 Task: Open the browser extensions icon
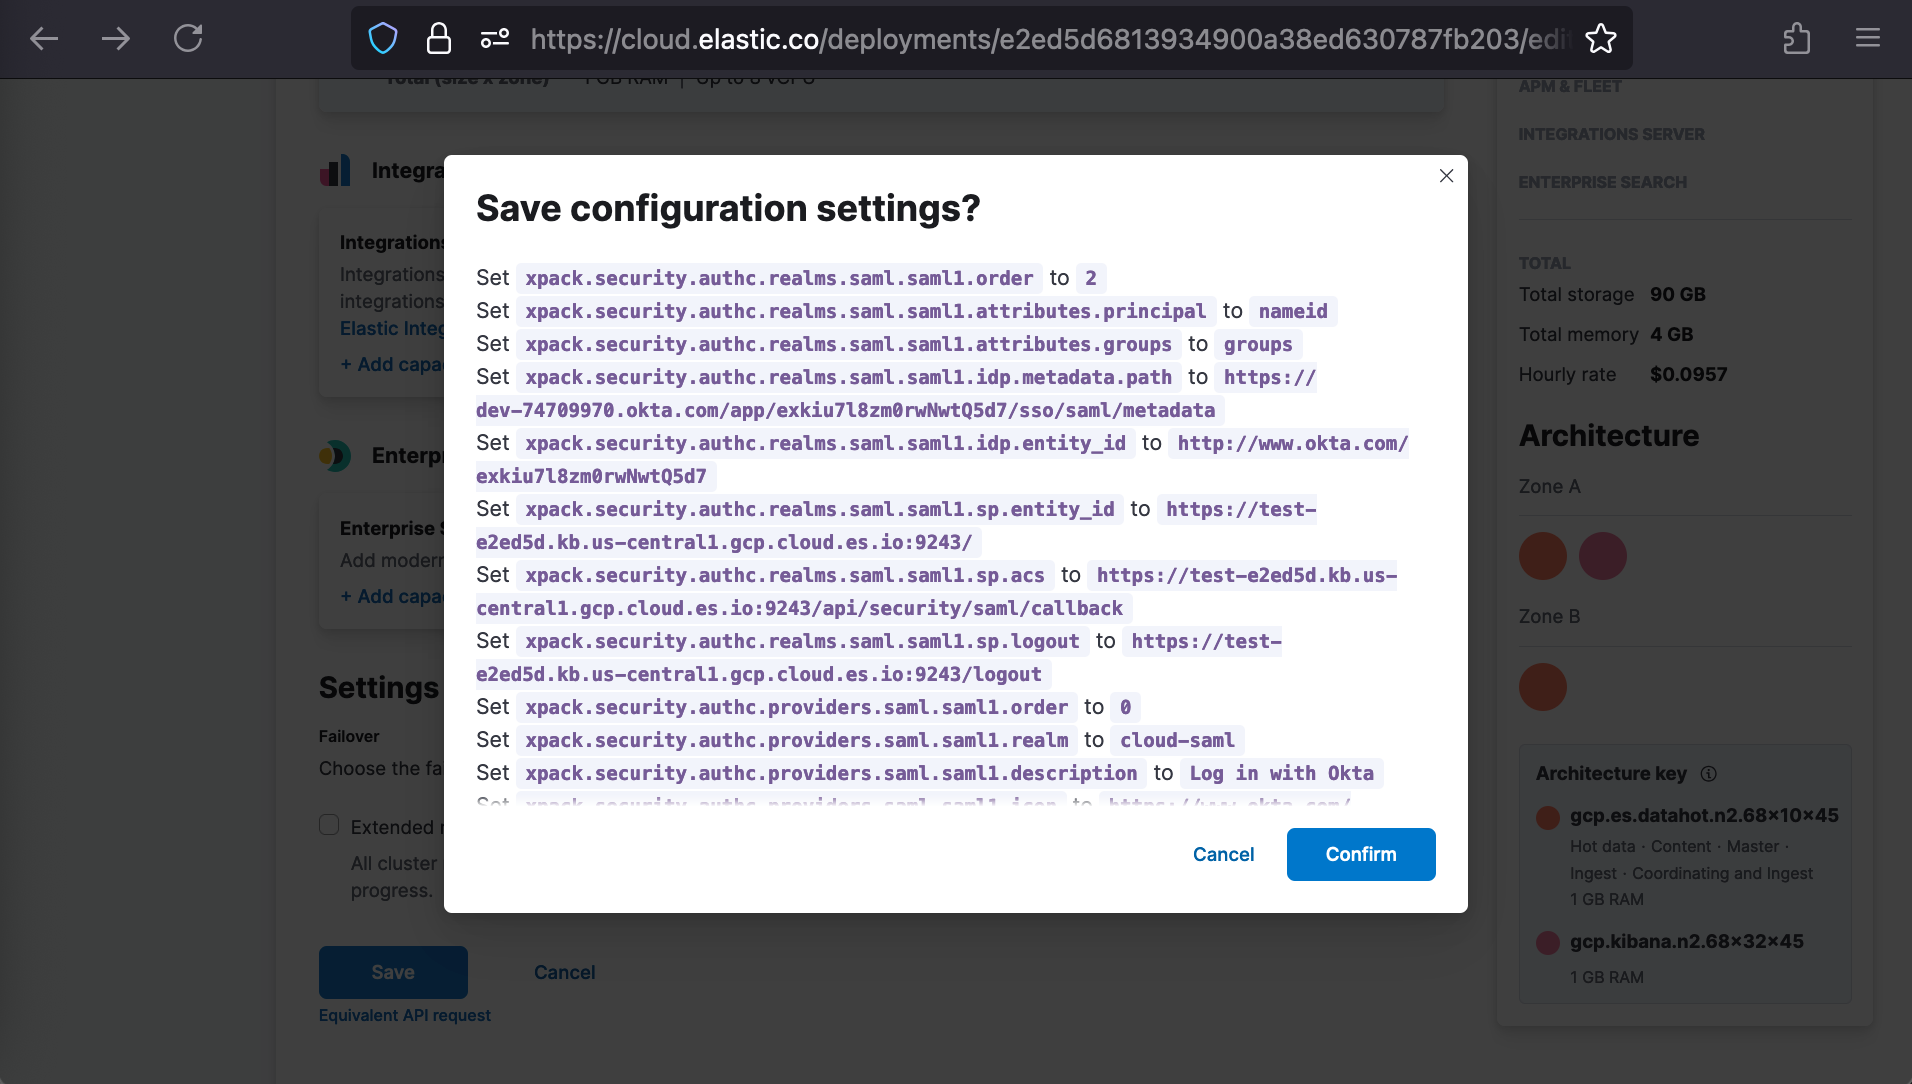pos(1797,39)
